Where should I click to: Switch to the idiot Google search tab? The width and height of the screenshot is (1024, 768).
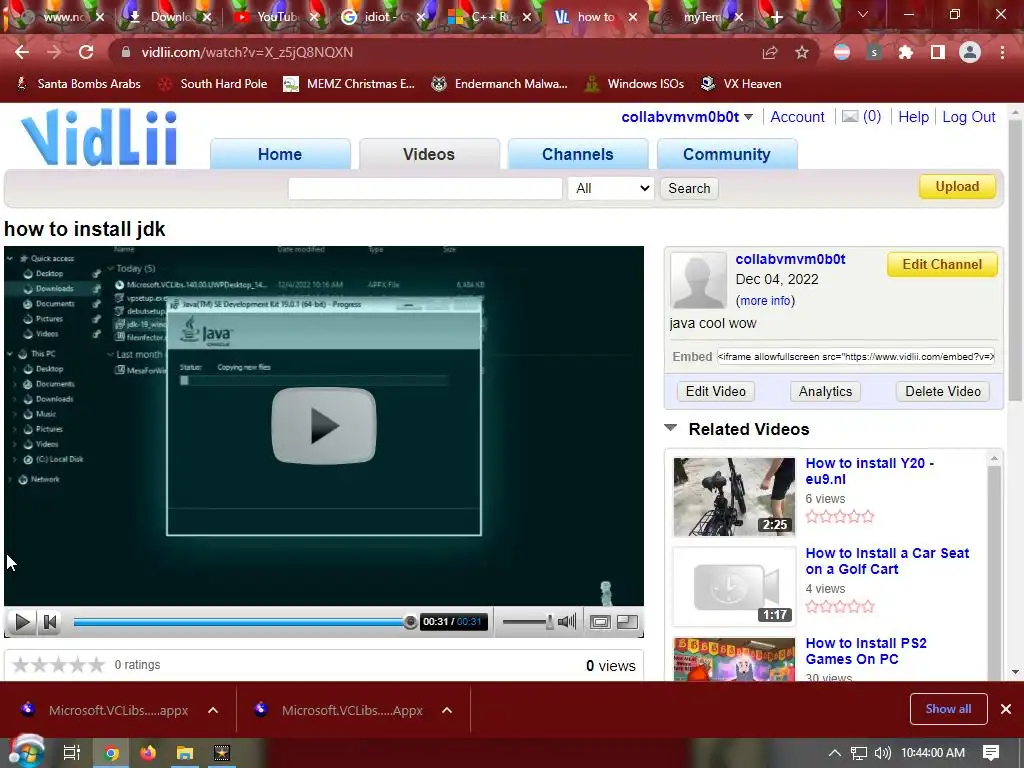click(382, 17)
